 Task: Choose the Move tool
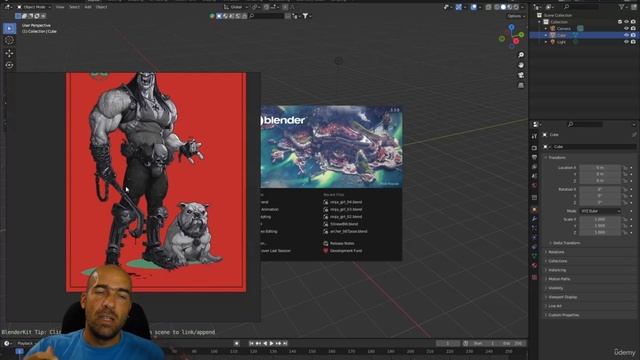[9, 53]
